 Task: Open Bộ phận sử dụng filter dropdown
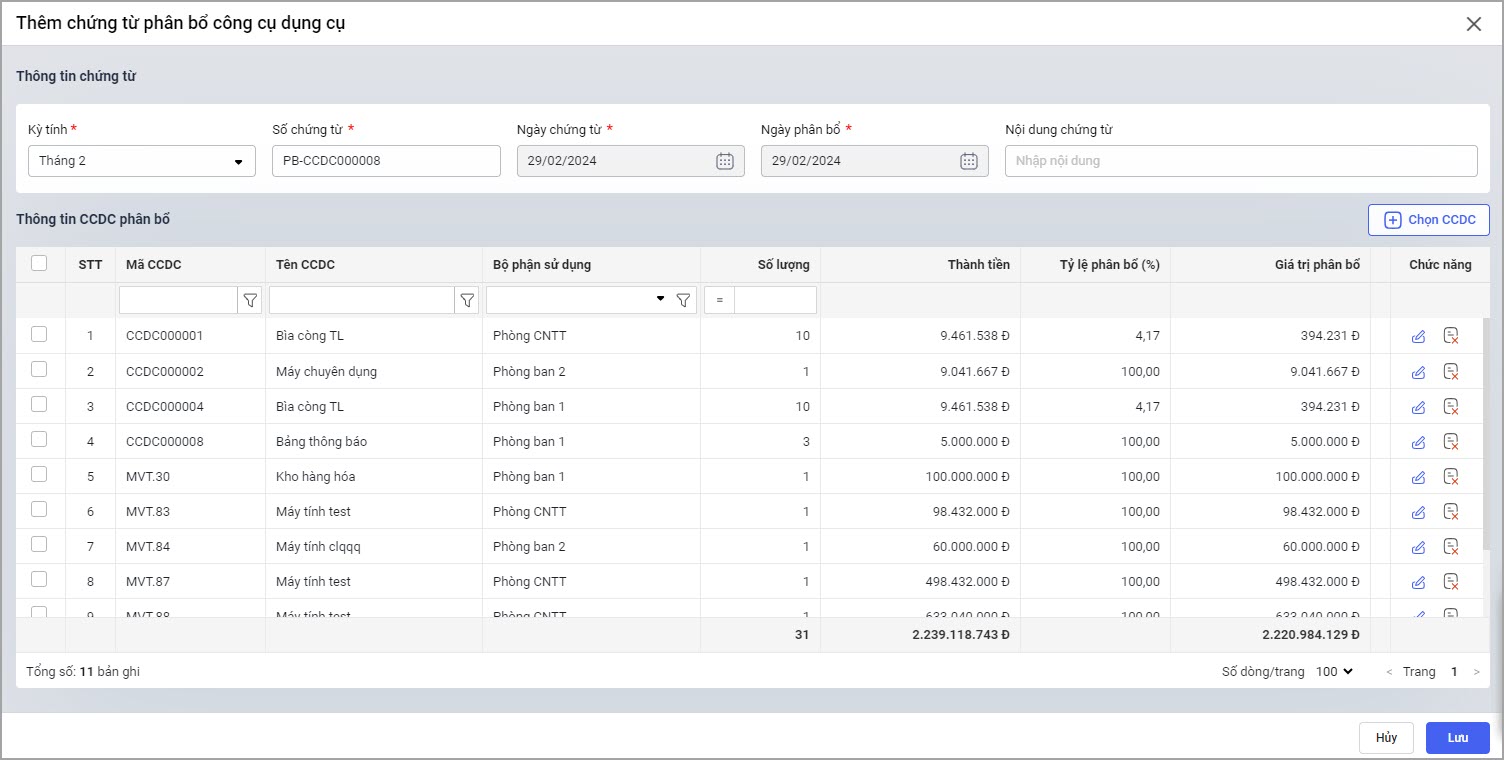pyautogui.click(x=659, y=300)
